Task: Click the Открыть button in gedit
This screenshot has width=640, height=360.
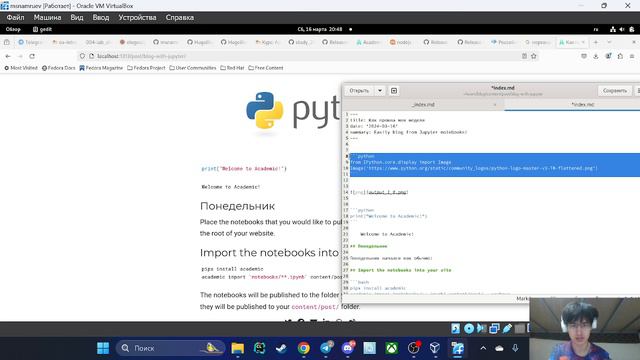Action: [359, 91]
